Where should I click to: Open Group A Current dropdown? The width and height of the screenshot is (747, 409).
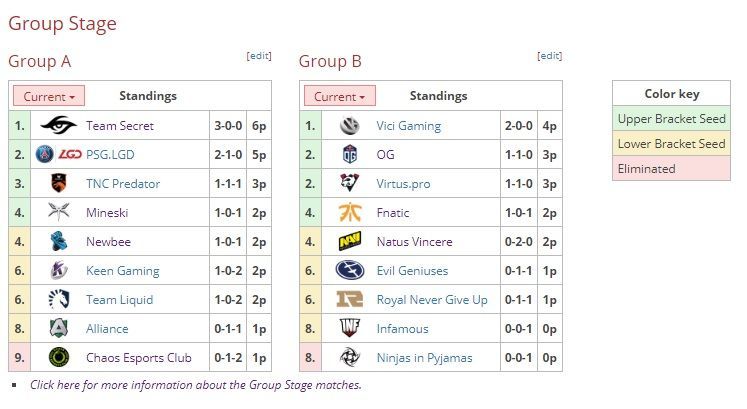[49, 96]
